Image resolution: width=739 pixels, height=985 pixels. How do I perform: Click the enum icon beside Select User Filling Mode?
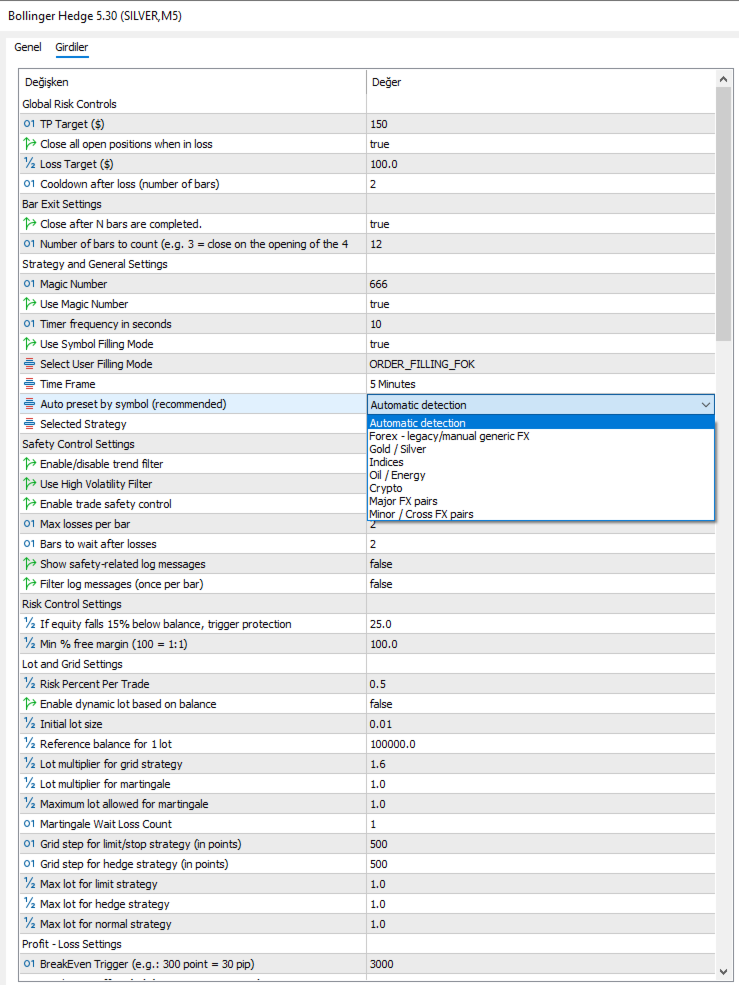pos(29,364)
